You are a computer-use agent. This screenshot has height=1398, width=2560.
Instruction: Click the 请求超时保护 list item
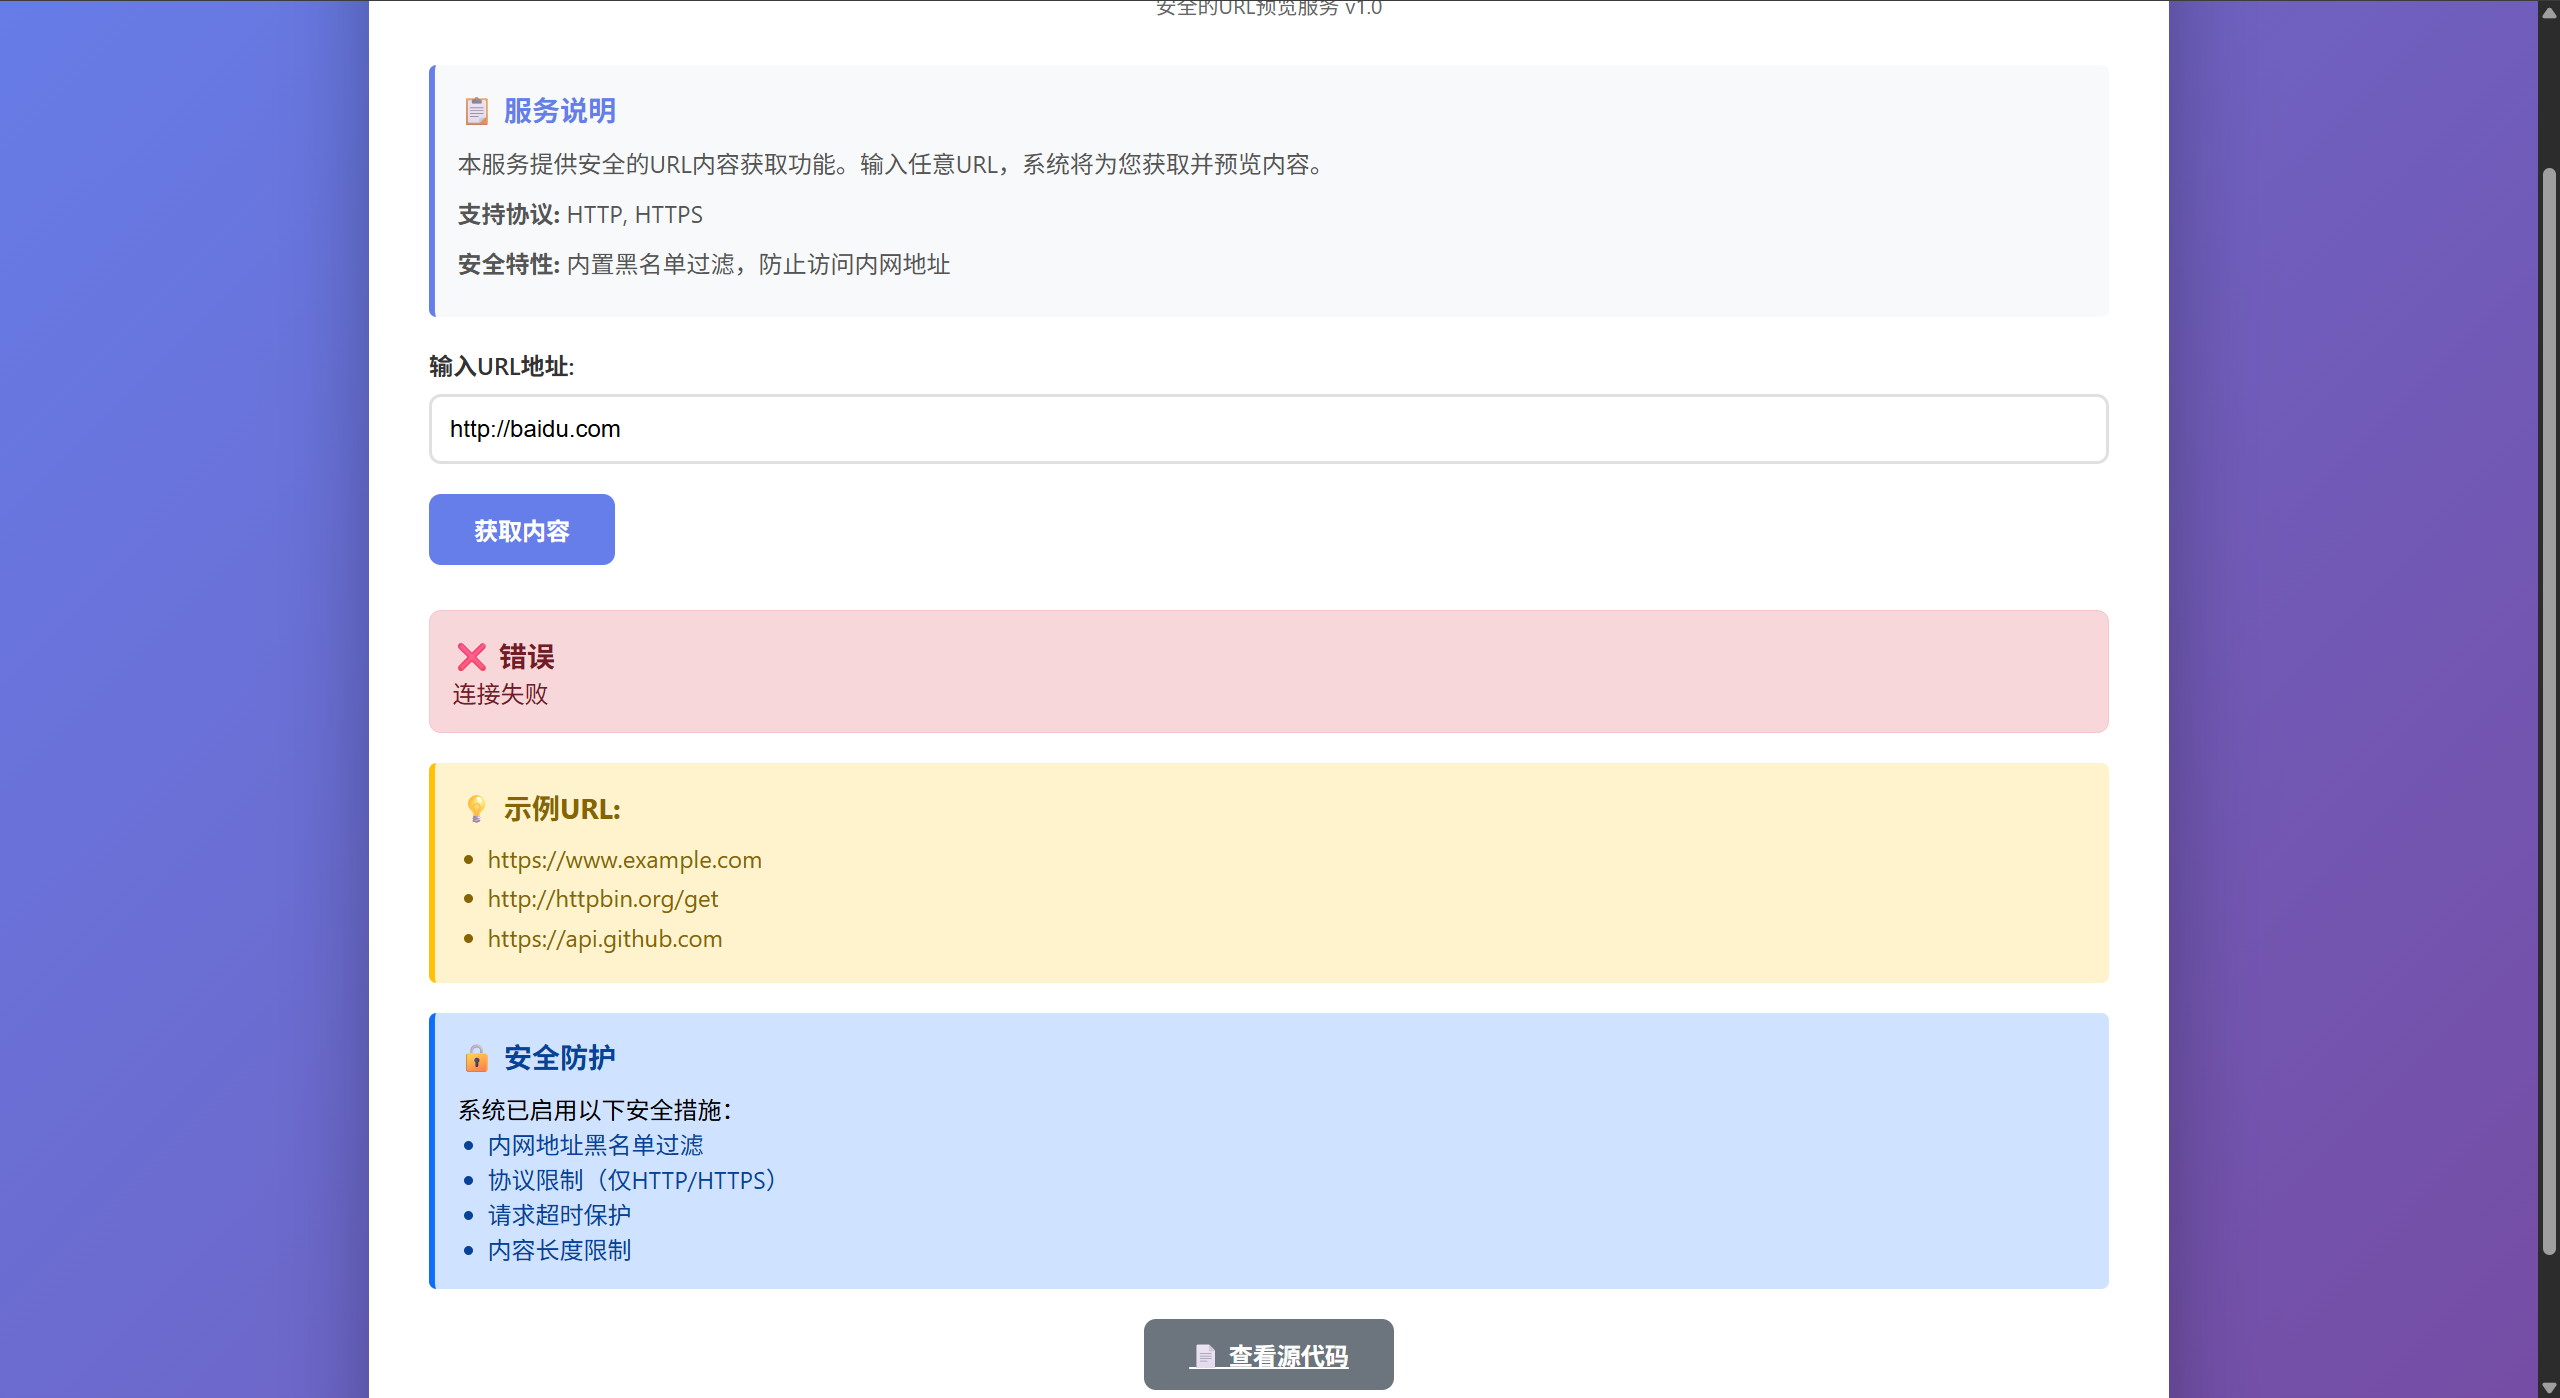[x=559, y=1215]
